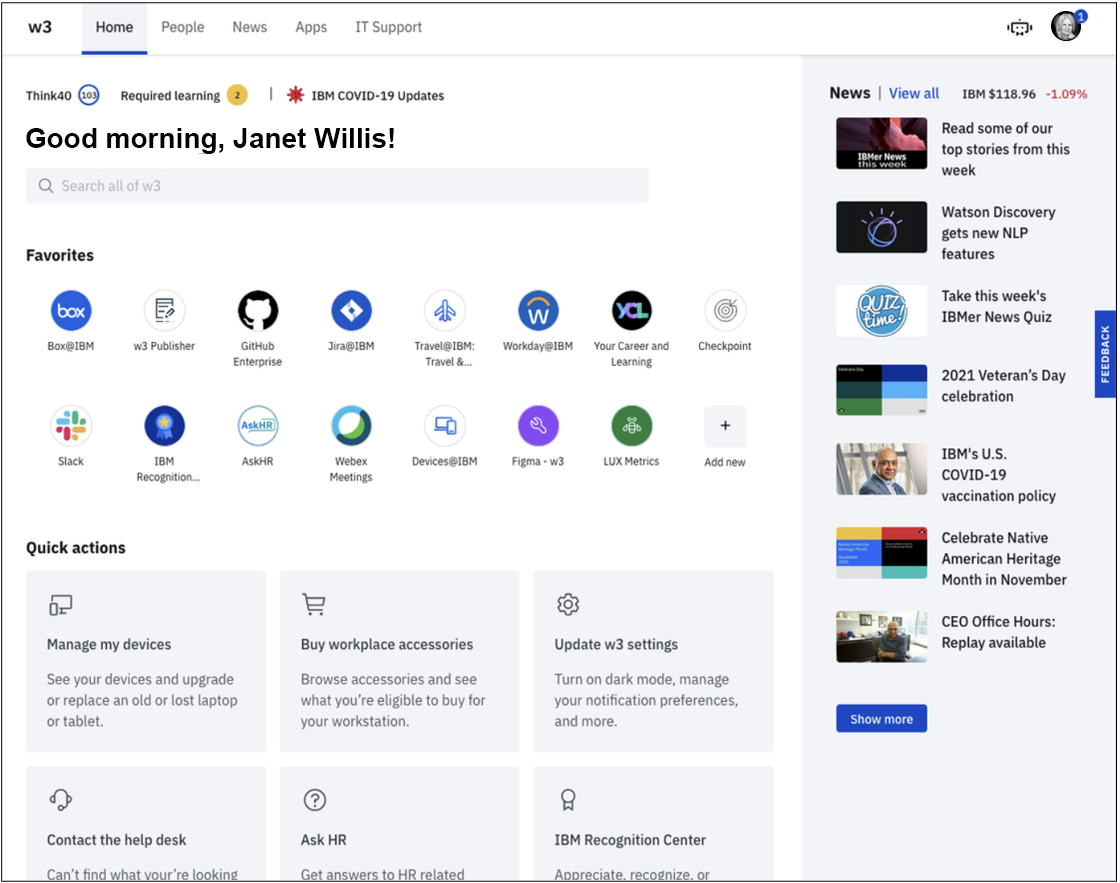Open Jira@IBM favorite icon

[351, 311]
